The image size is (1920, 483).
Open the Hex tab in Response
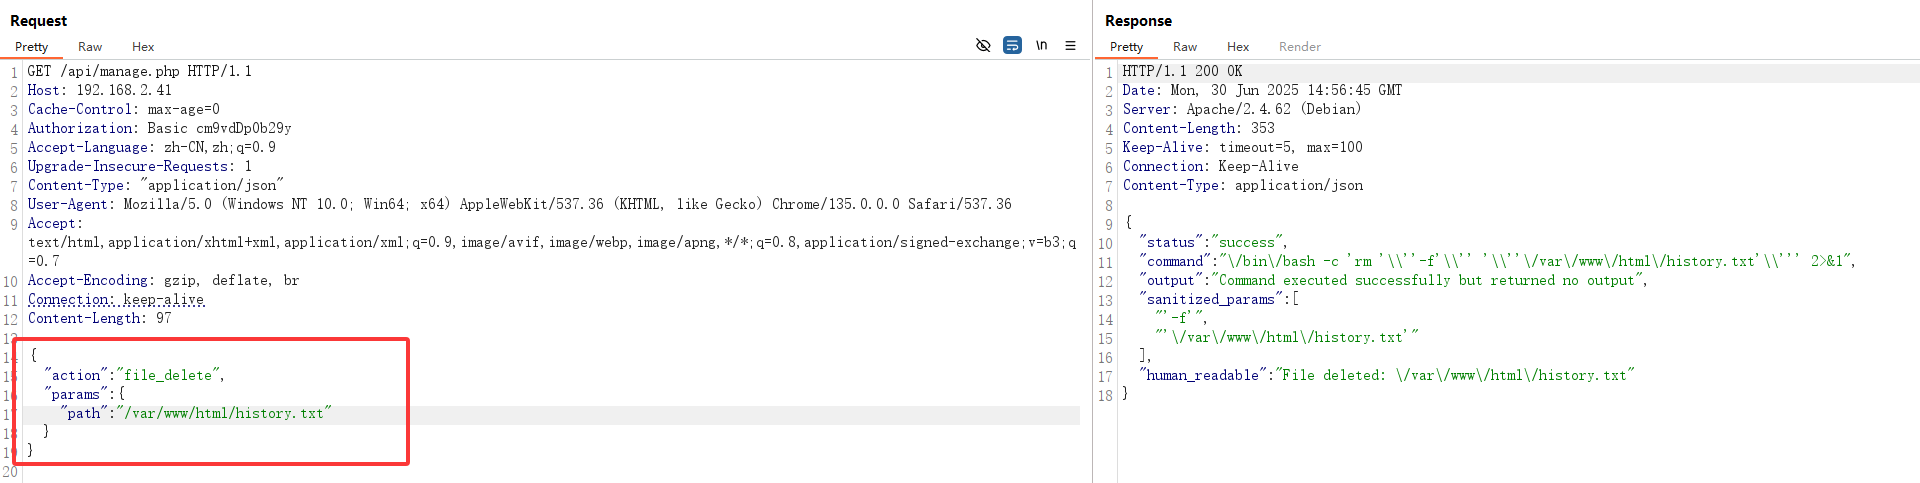coord(1238,47)
